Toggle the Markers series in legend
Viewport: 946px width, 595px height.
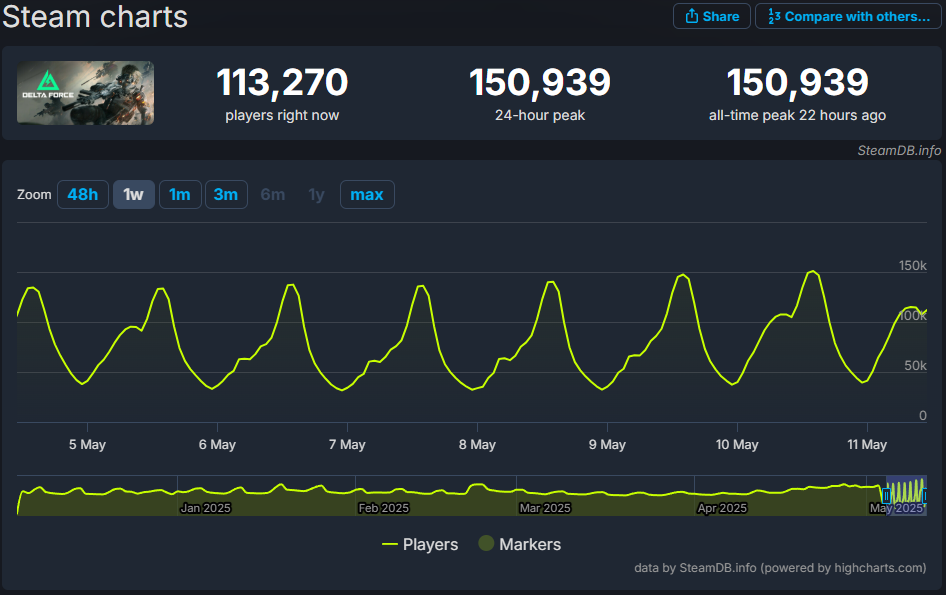pyautogui.click(x=520, y=544)
